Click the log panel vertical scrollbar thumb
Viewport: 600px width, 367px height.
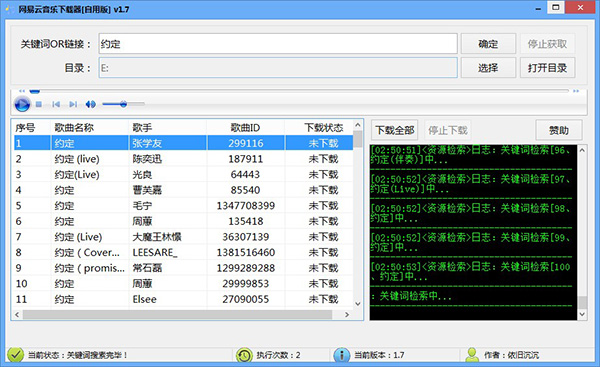[582, 302]
